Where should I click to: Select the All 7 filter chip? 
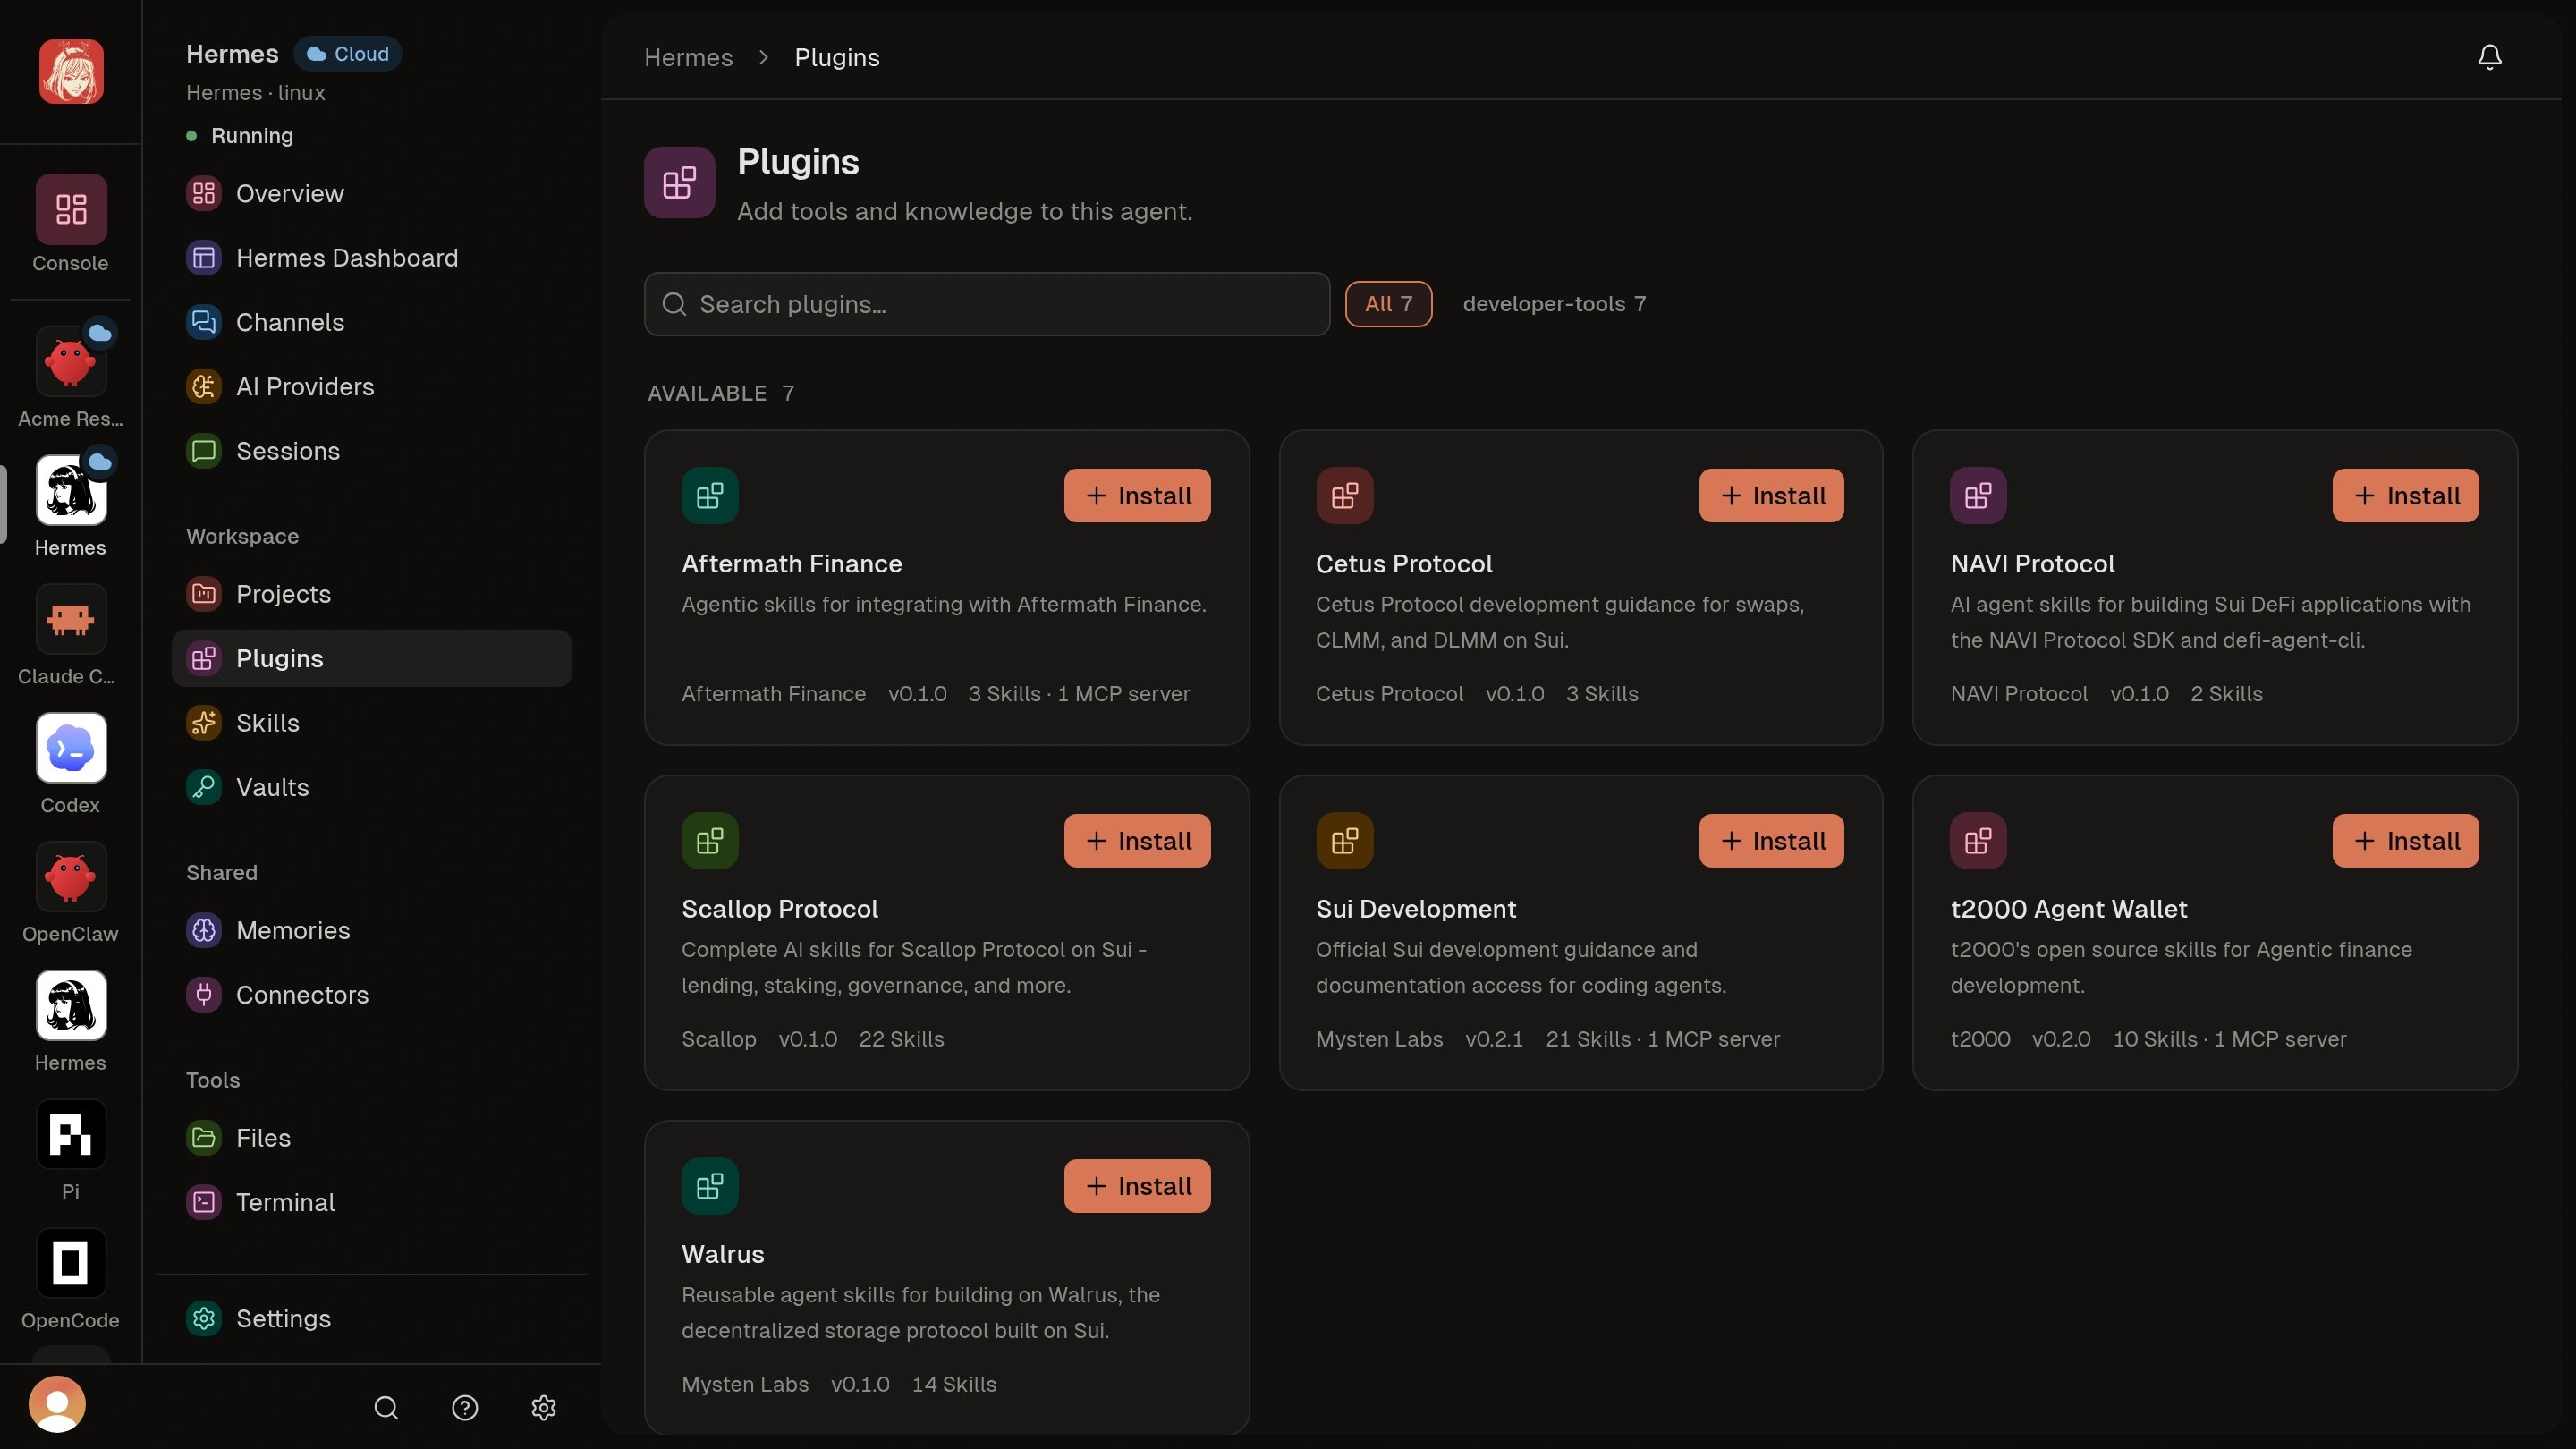coord(1388,304)
